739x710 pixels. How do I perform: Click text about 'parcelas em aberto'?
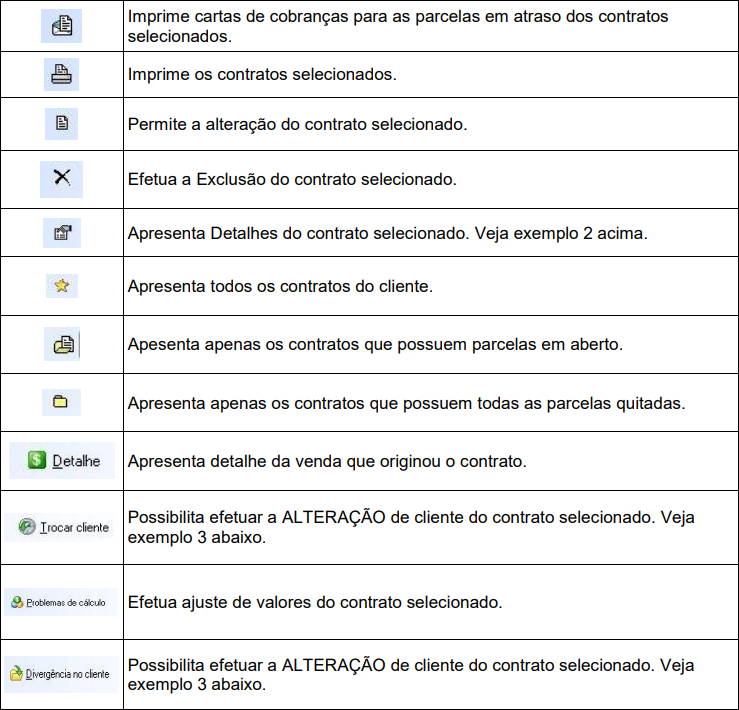[x=375, y=345]
